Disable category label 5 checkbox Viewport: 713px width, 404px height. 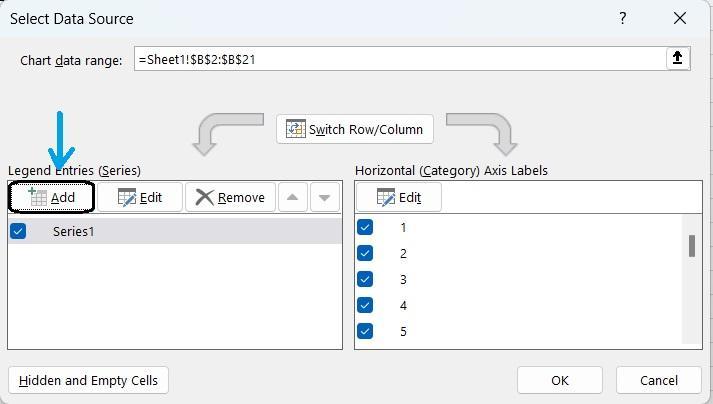click(365, 331)
